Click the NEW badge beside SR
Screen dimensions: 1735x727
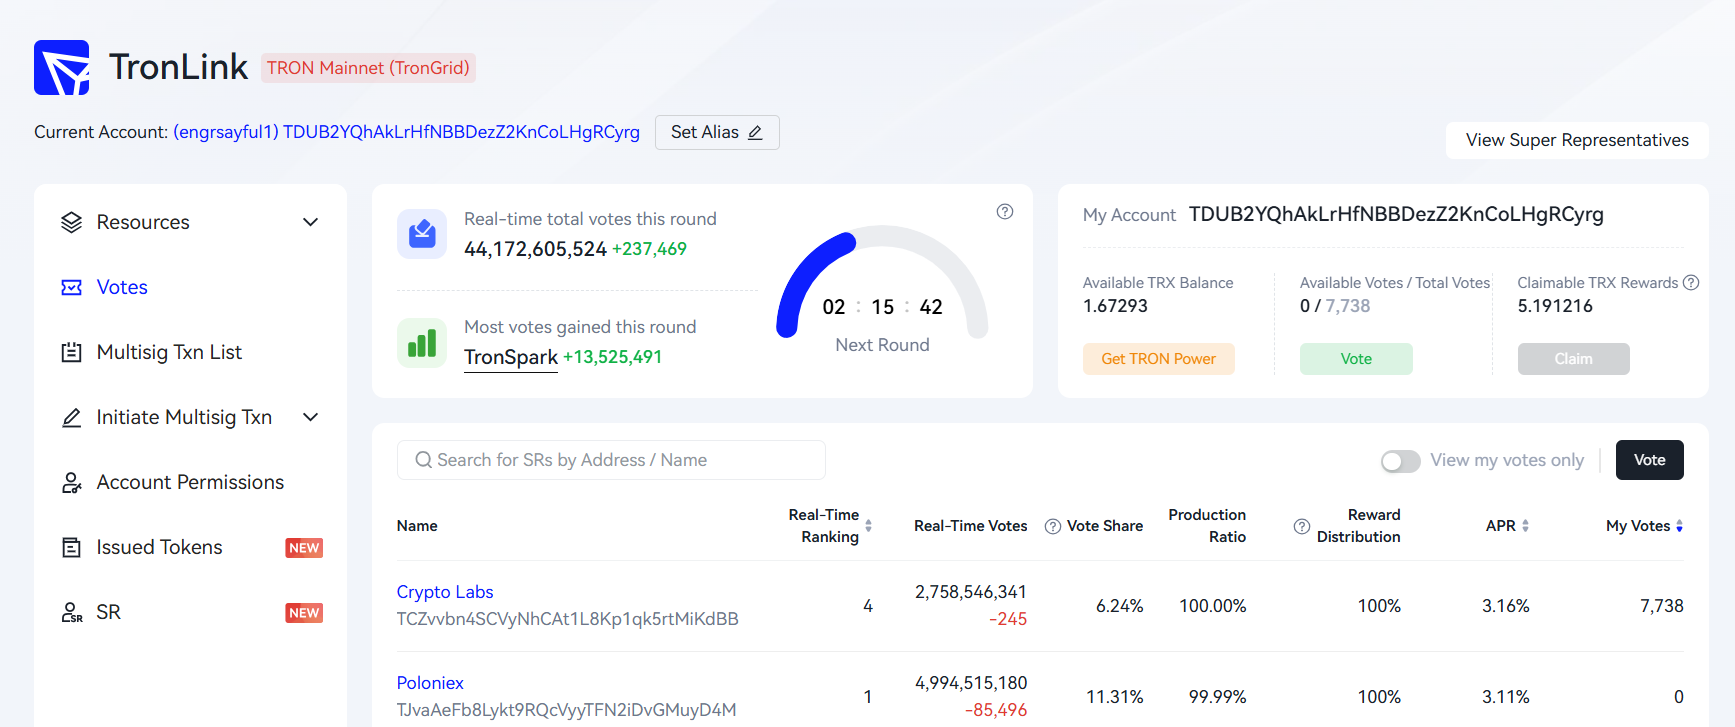click(304, 613)
